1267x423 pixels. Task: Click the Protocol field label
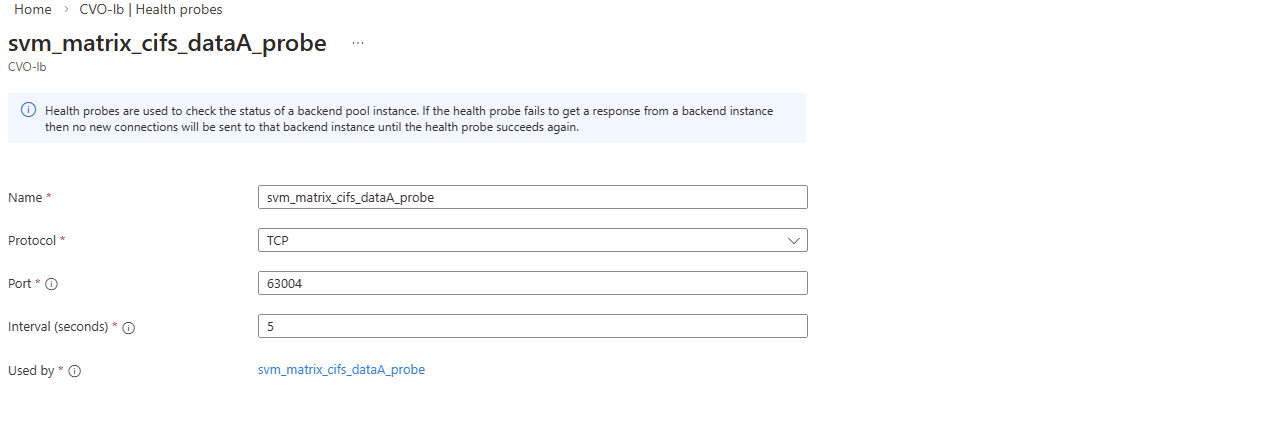pos(32,241)
